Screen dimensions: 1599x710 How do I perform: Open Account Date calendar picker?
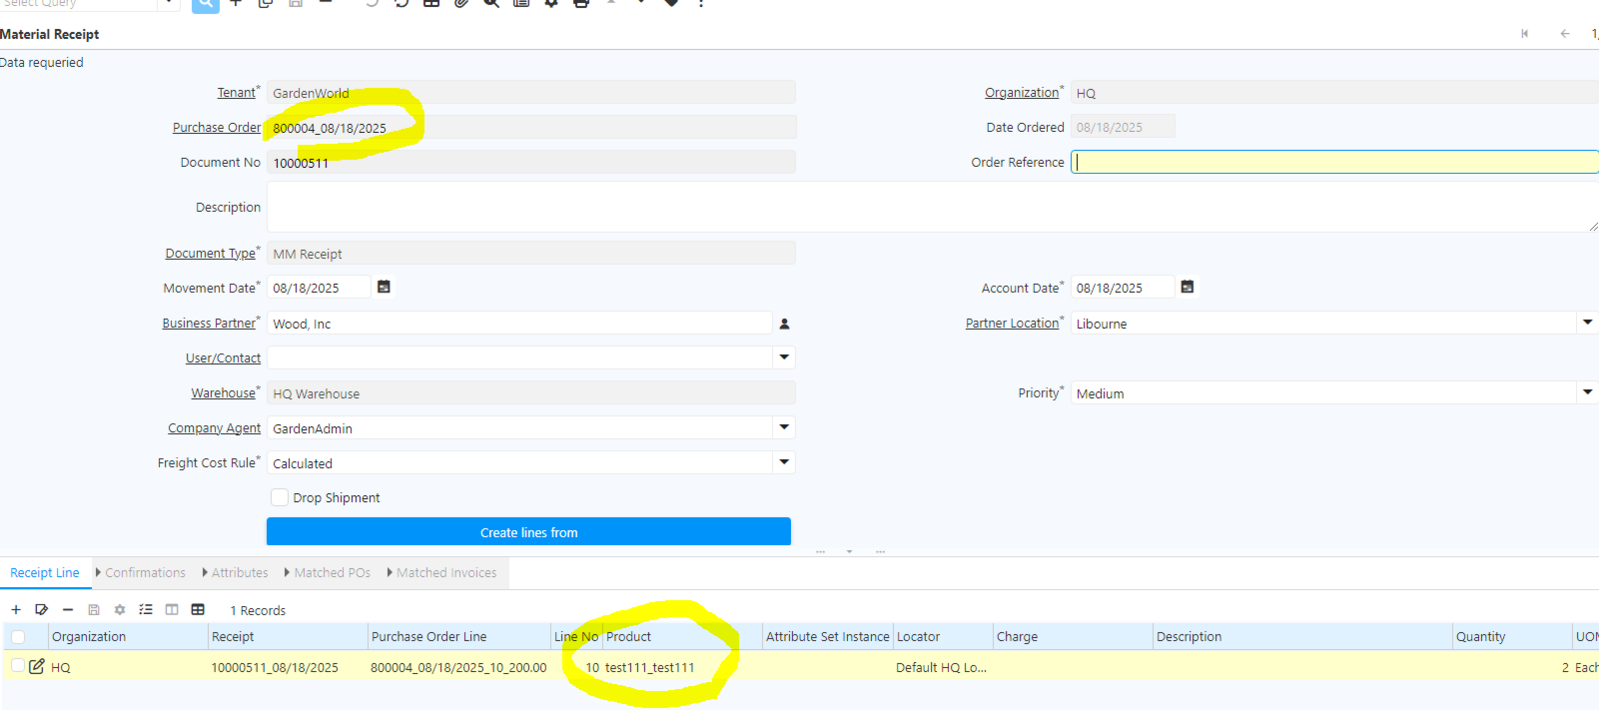(x=1187, y=287)
